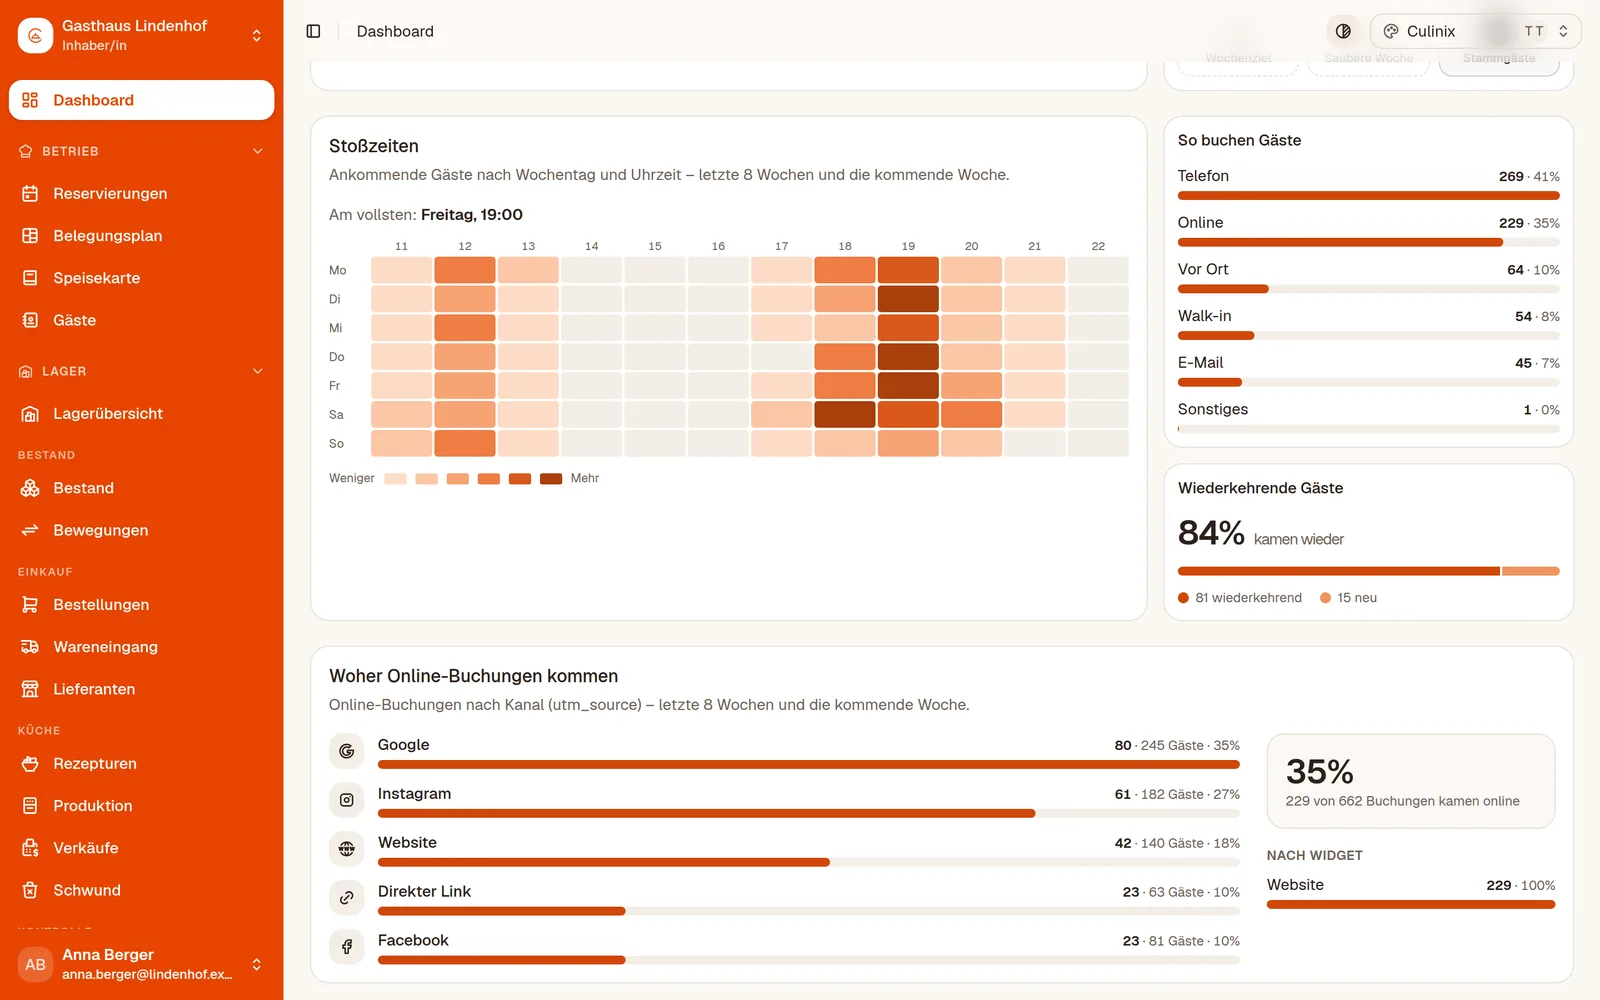Click the Culinix palette icon

pyautogui.click(x=1391, y=31)
